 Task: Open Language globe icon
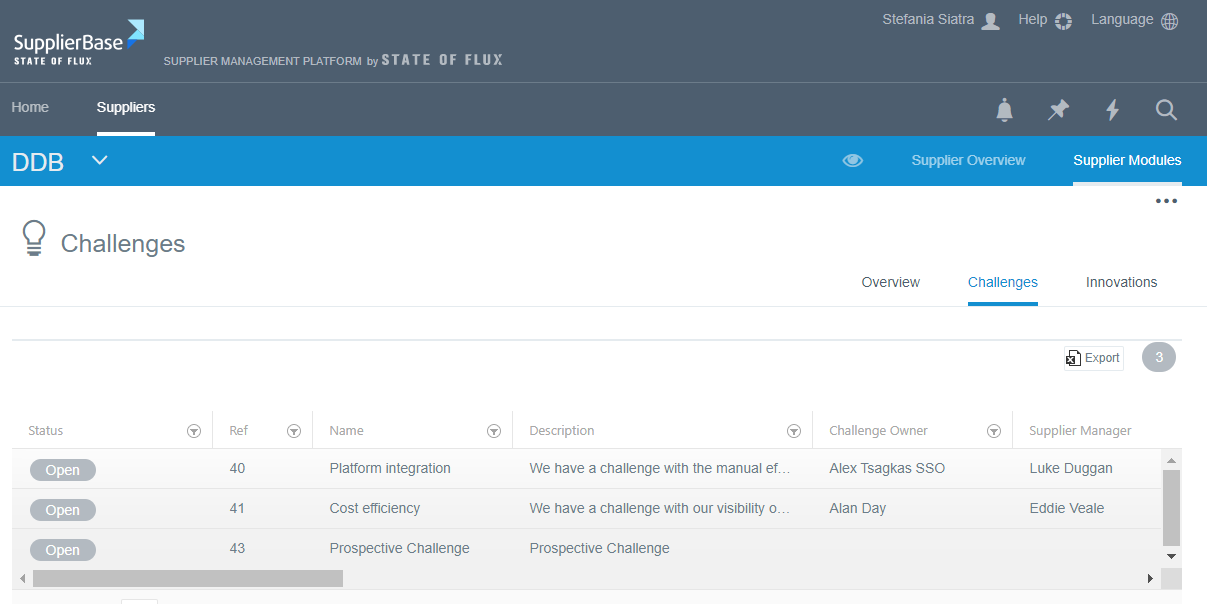(1169, 21)
